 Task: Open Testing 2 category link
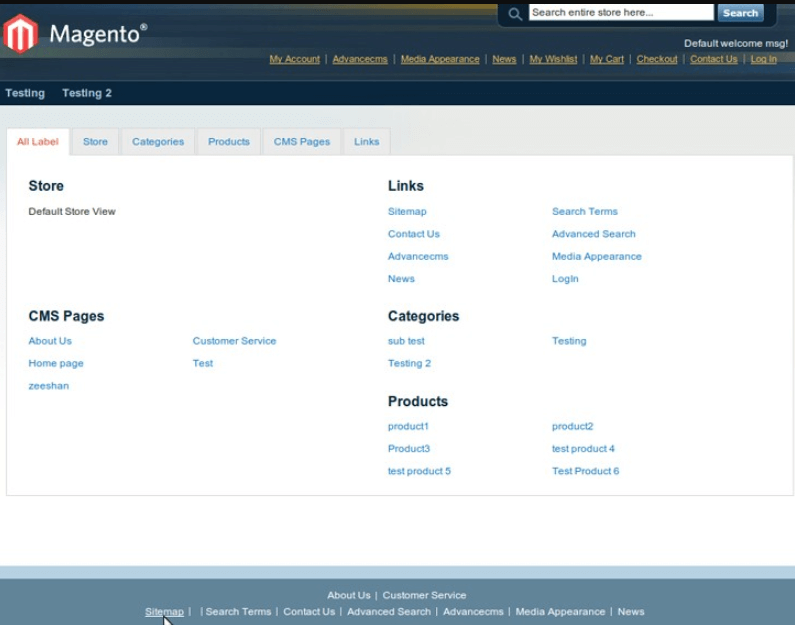click(x=409, y=363)
